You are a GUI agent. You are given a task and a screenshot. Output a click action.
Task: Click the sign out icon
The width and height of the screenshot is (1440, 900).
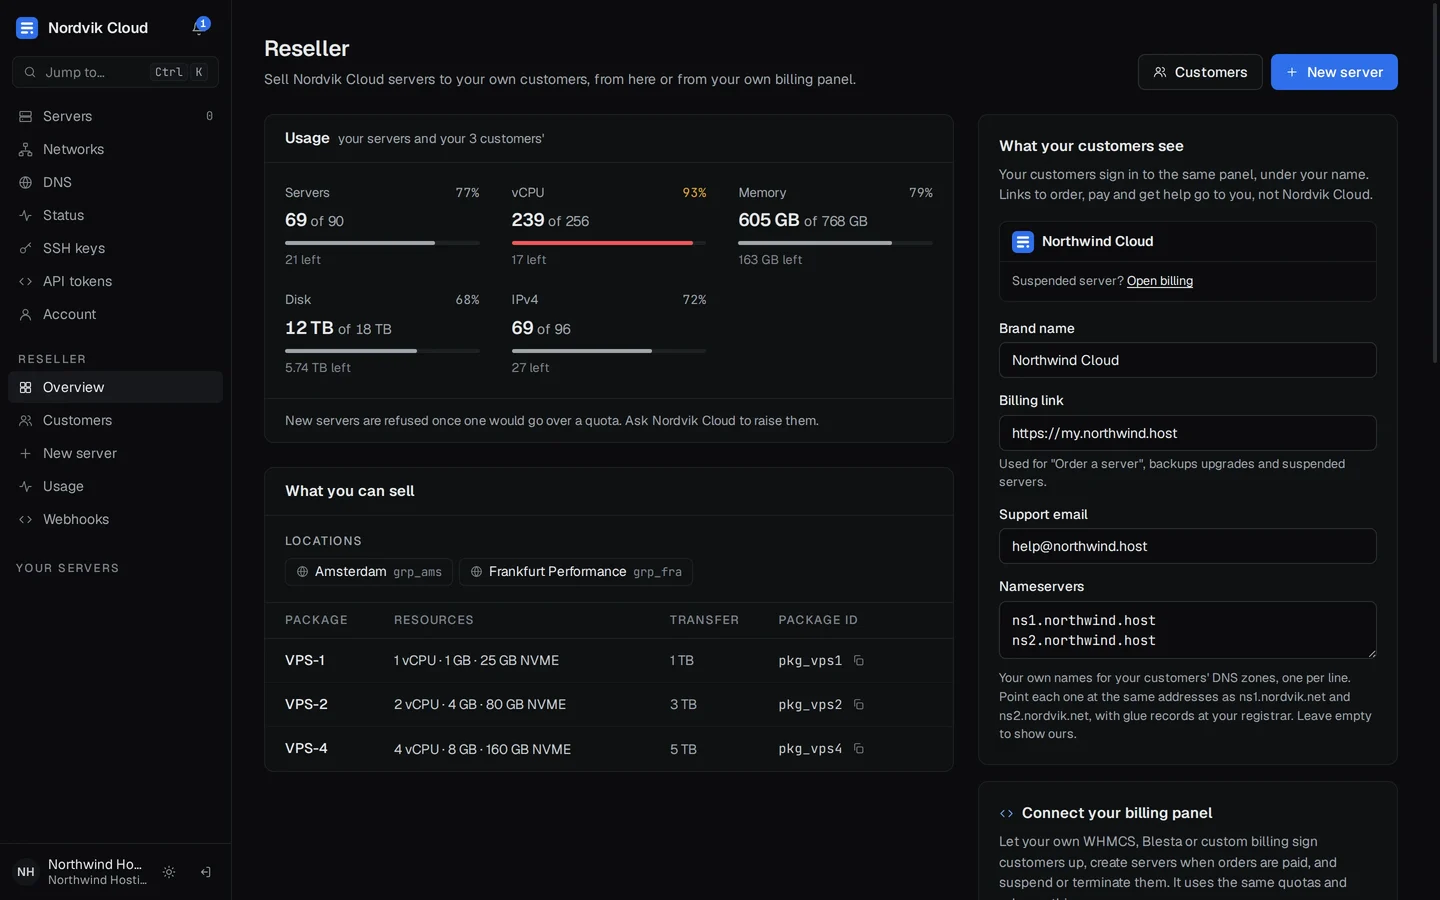[205, 872]
